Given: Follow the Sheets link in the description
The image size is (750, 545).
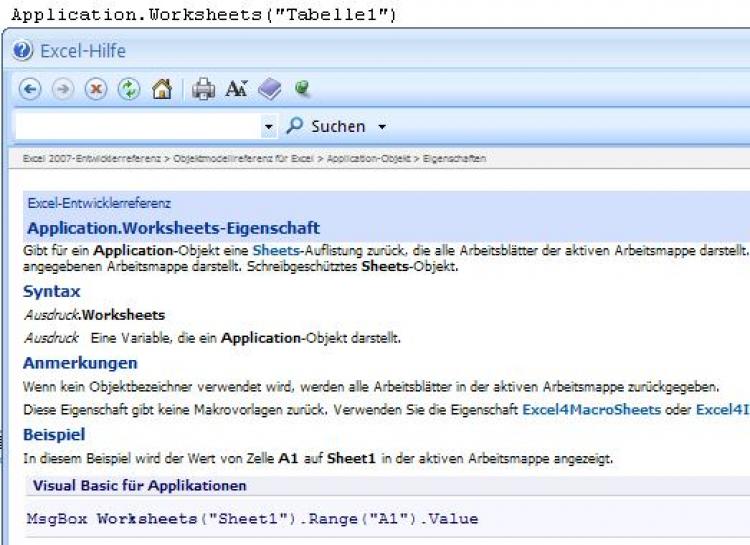Looking at the screenshot, I should tap(273, 249).
